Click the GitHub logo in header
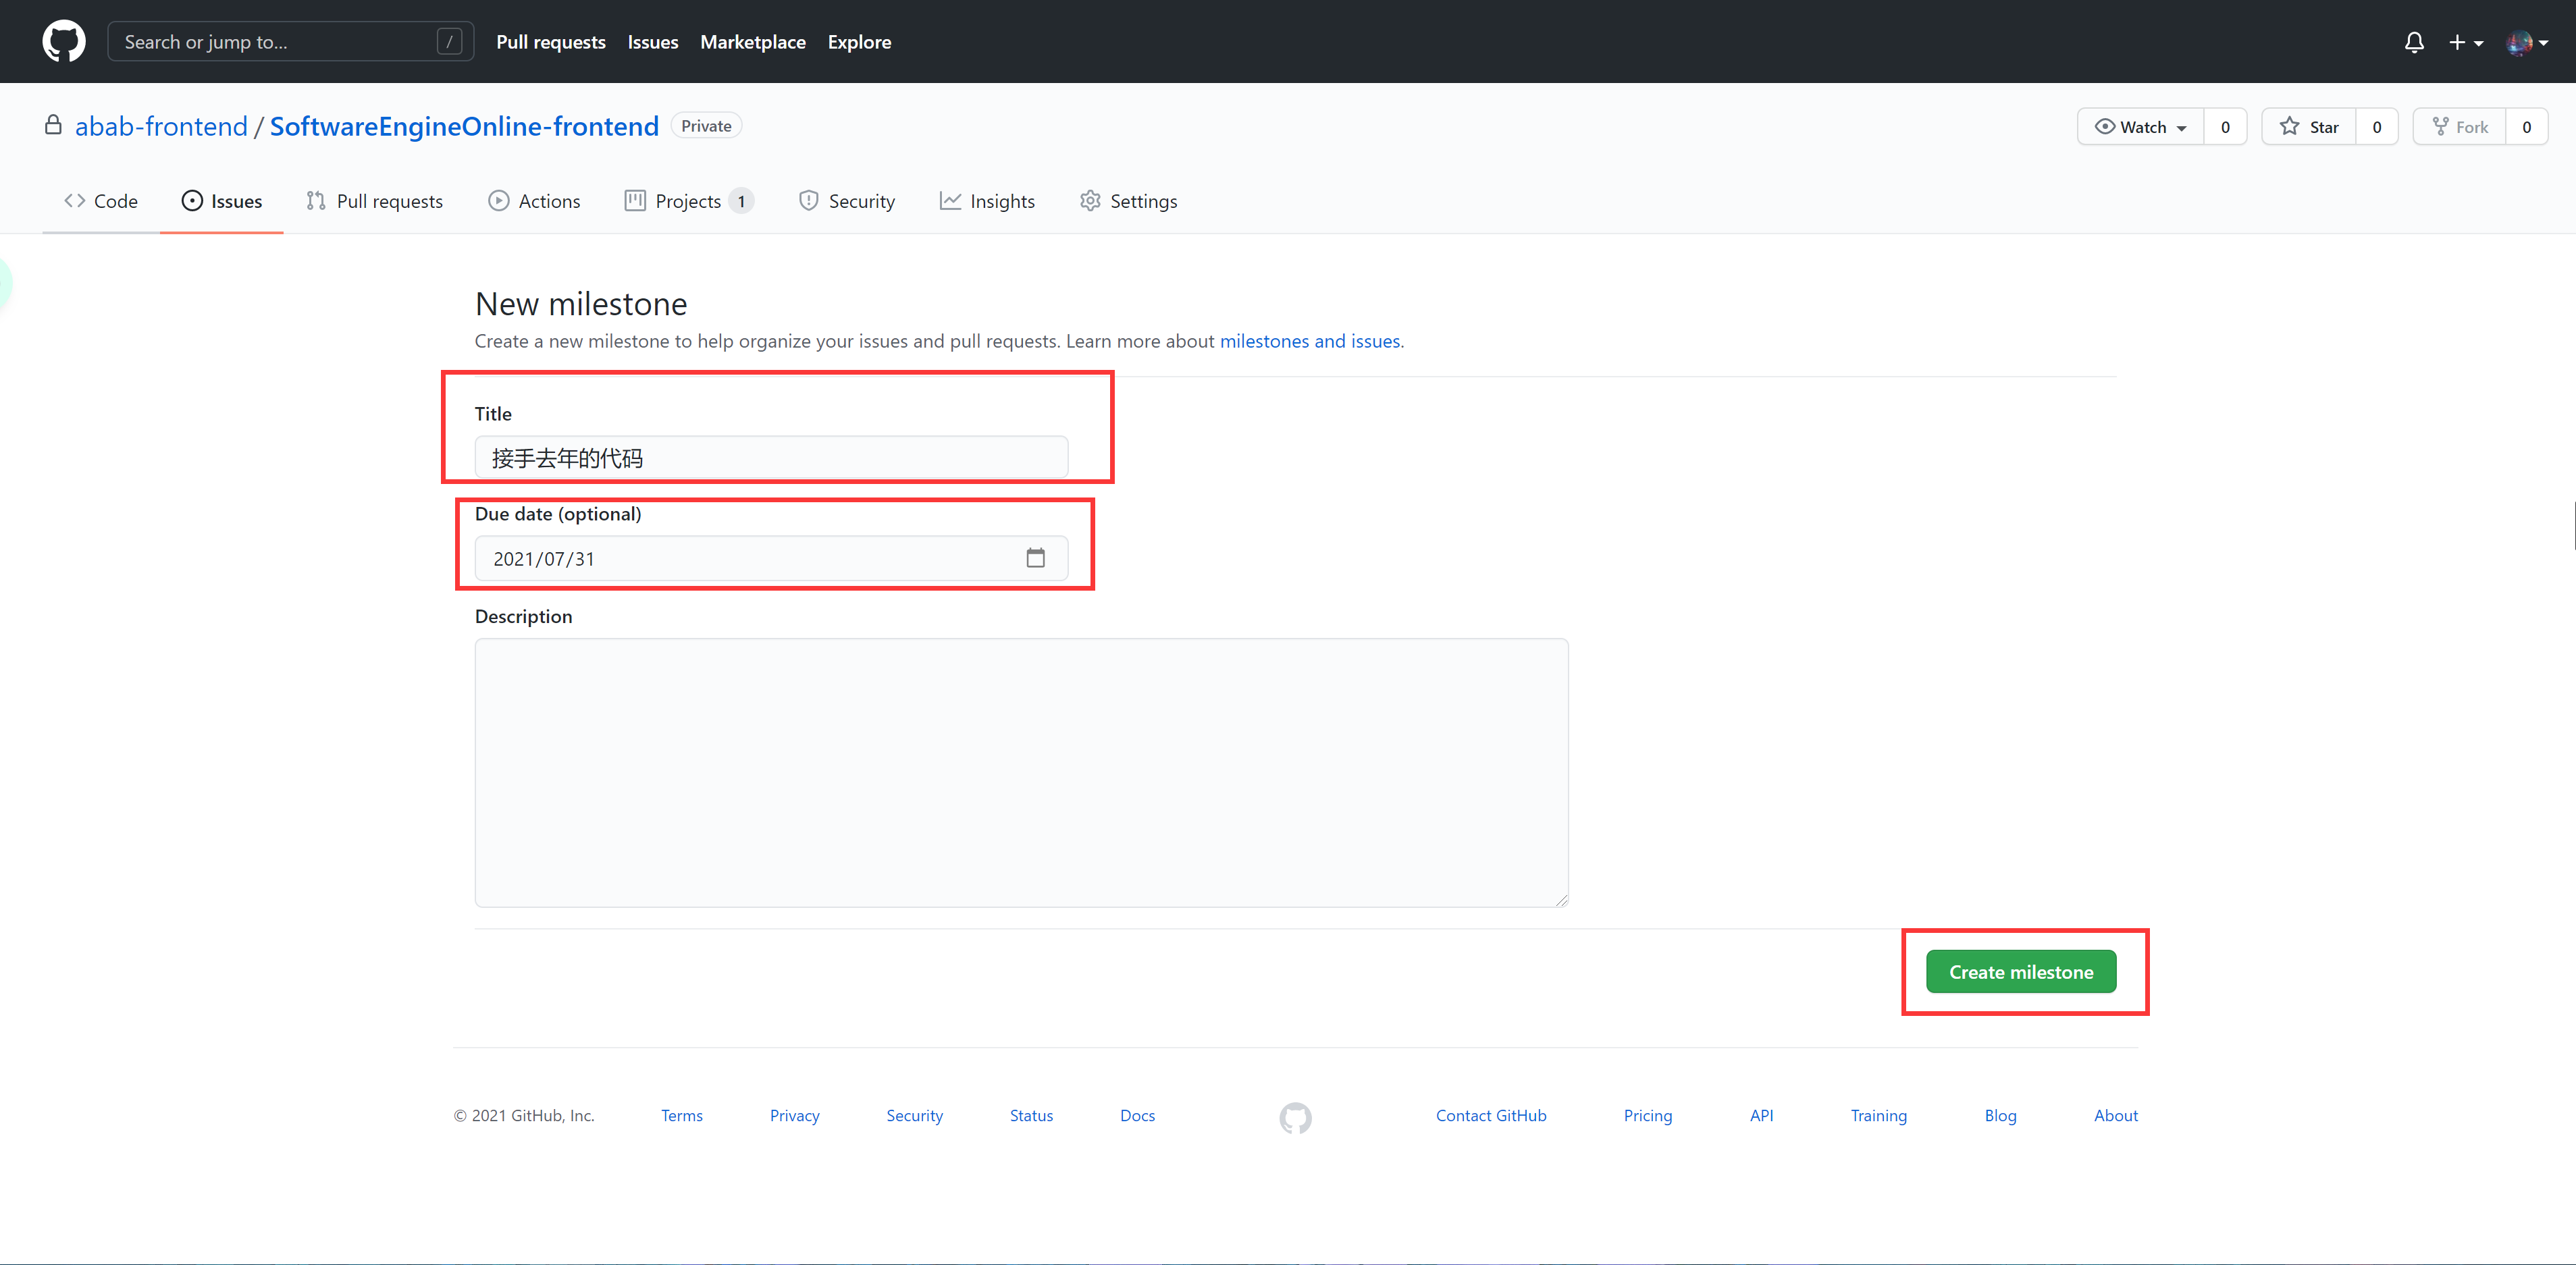2576x1265 pixels. click(x=63, y=41)
